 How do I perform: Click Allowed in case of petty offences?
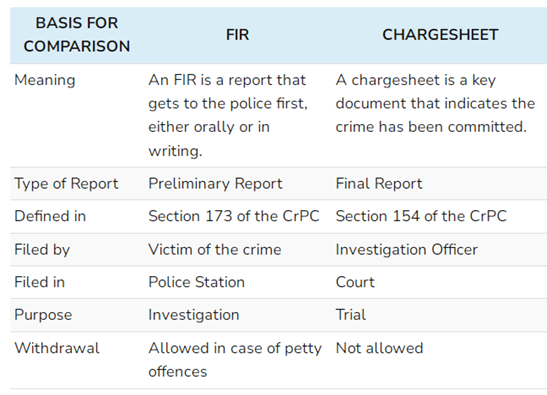(x=235, y=360)
